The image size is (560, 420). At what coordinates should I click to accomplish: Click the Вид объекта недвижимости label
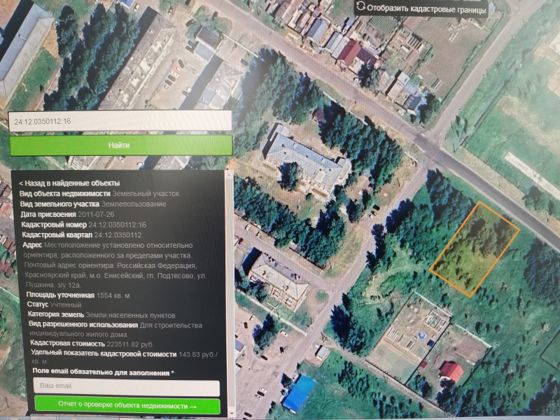(x=65, y=194)
